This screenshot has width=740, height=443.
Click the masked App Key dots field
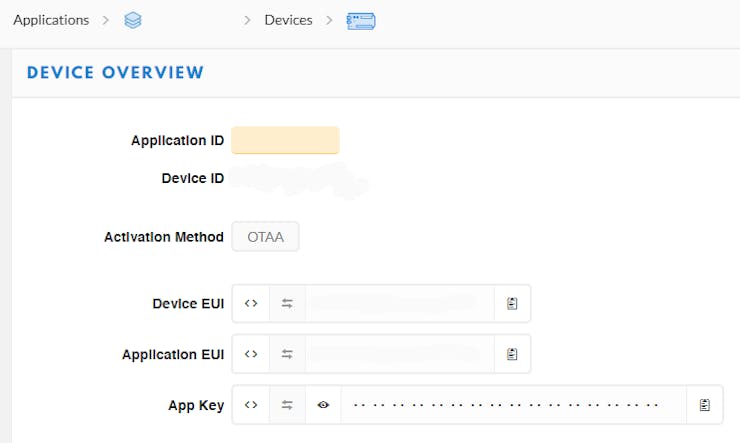click(513, 405)
